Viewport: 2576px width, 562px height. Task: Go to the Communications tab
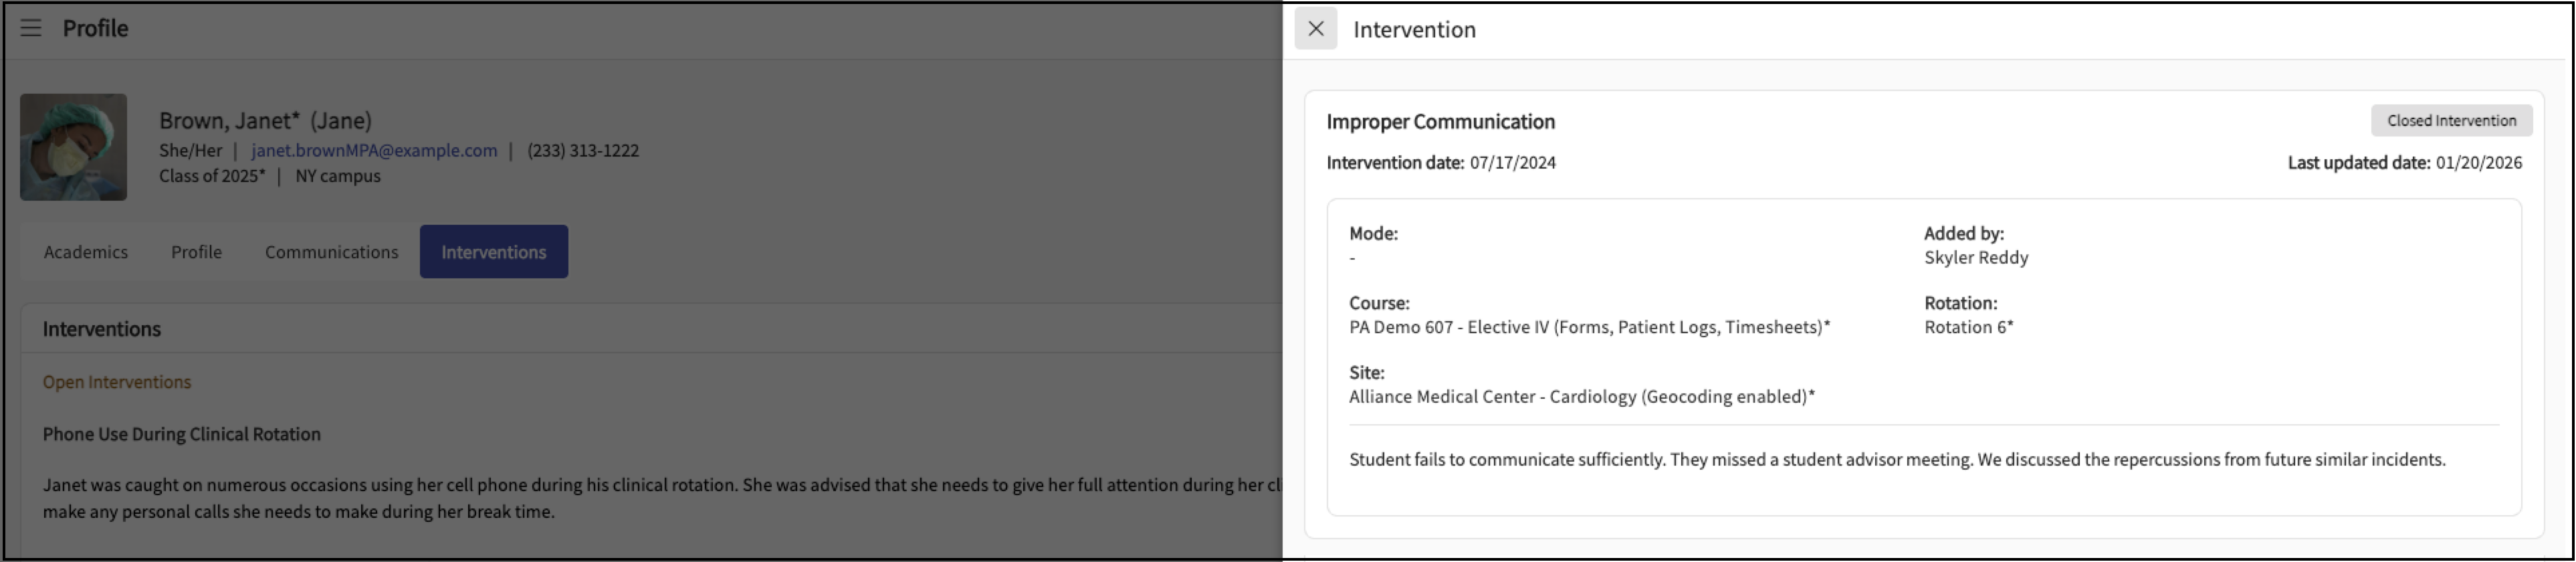331,252
